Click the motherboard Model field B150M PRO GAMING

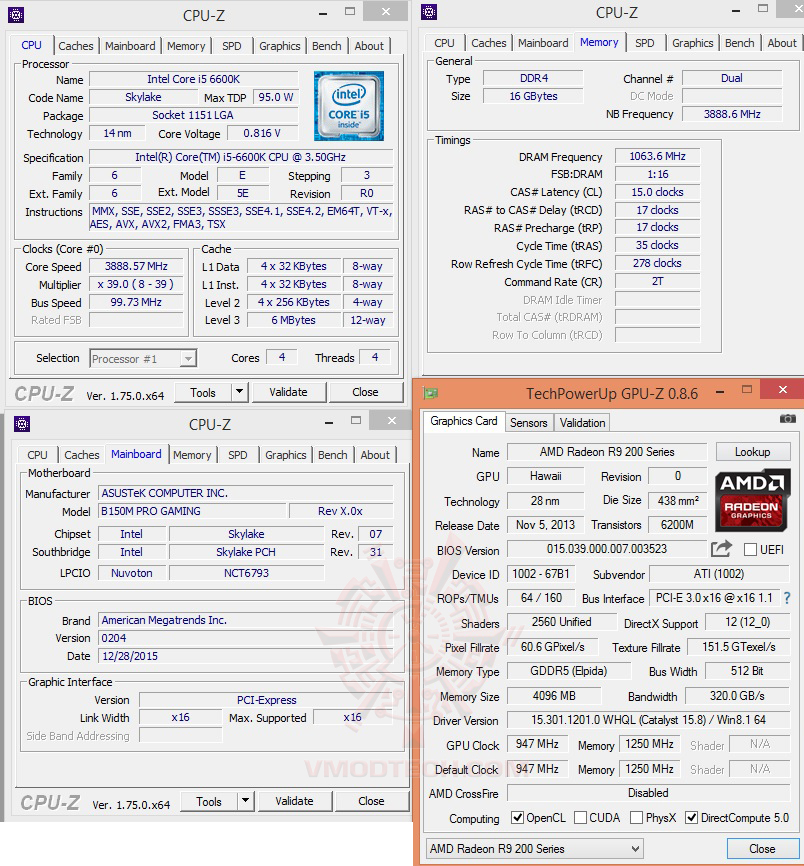click(192, 511)
